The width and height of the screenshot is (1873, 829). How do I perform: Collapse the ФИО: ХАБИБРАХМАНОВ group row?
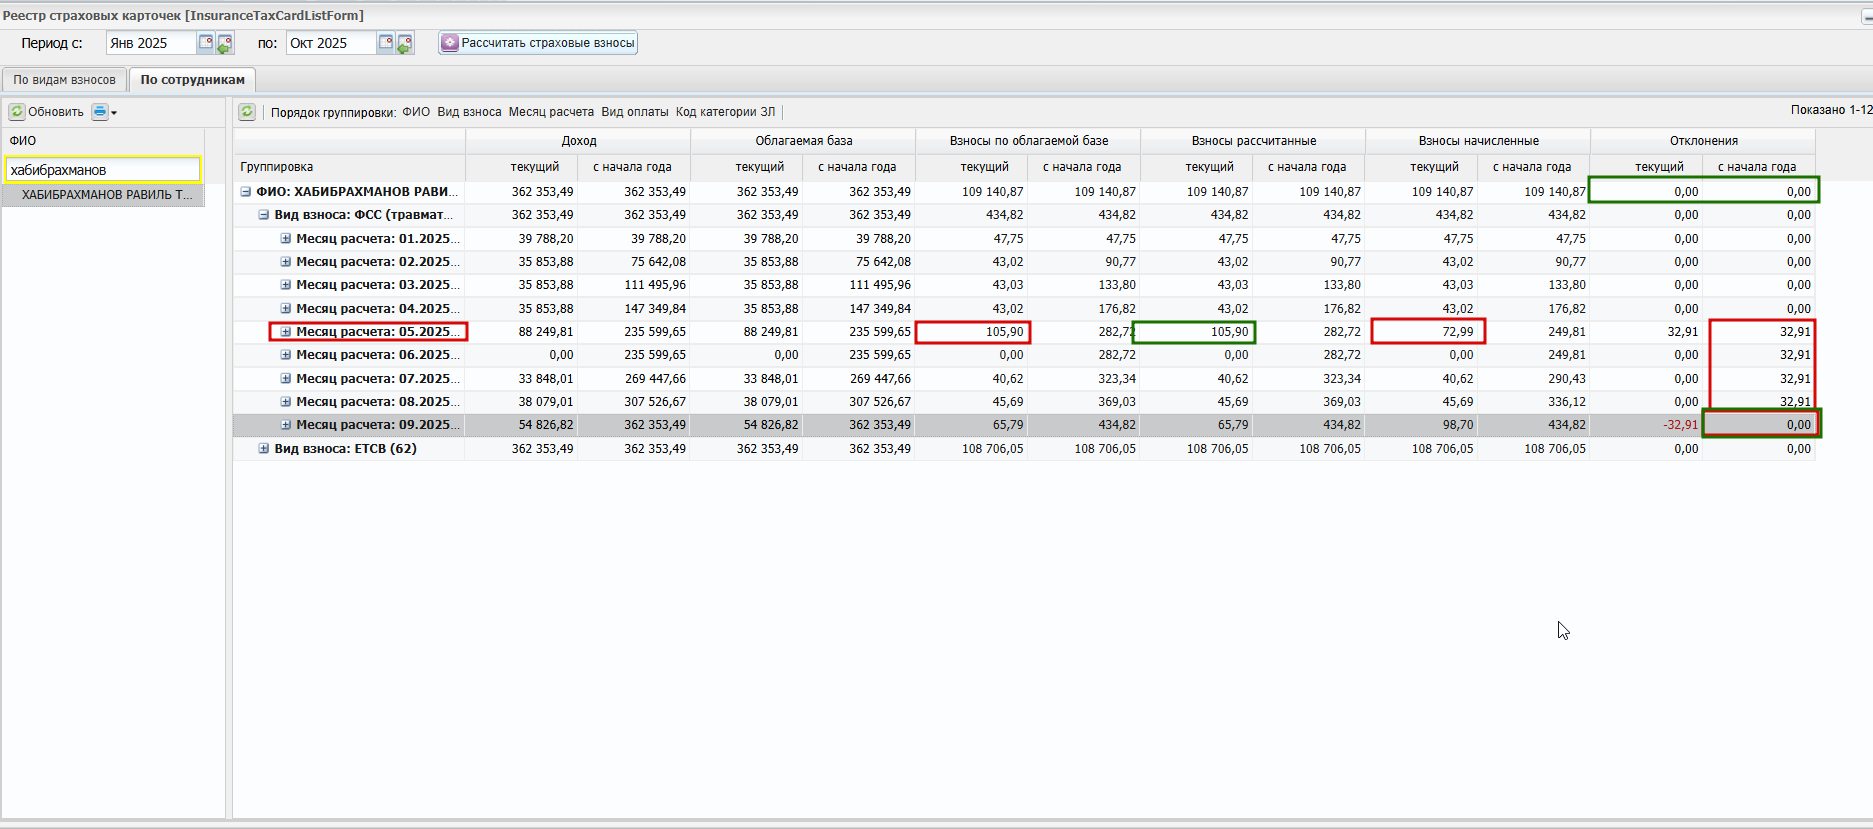(x=245, y=192)
